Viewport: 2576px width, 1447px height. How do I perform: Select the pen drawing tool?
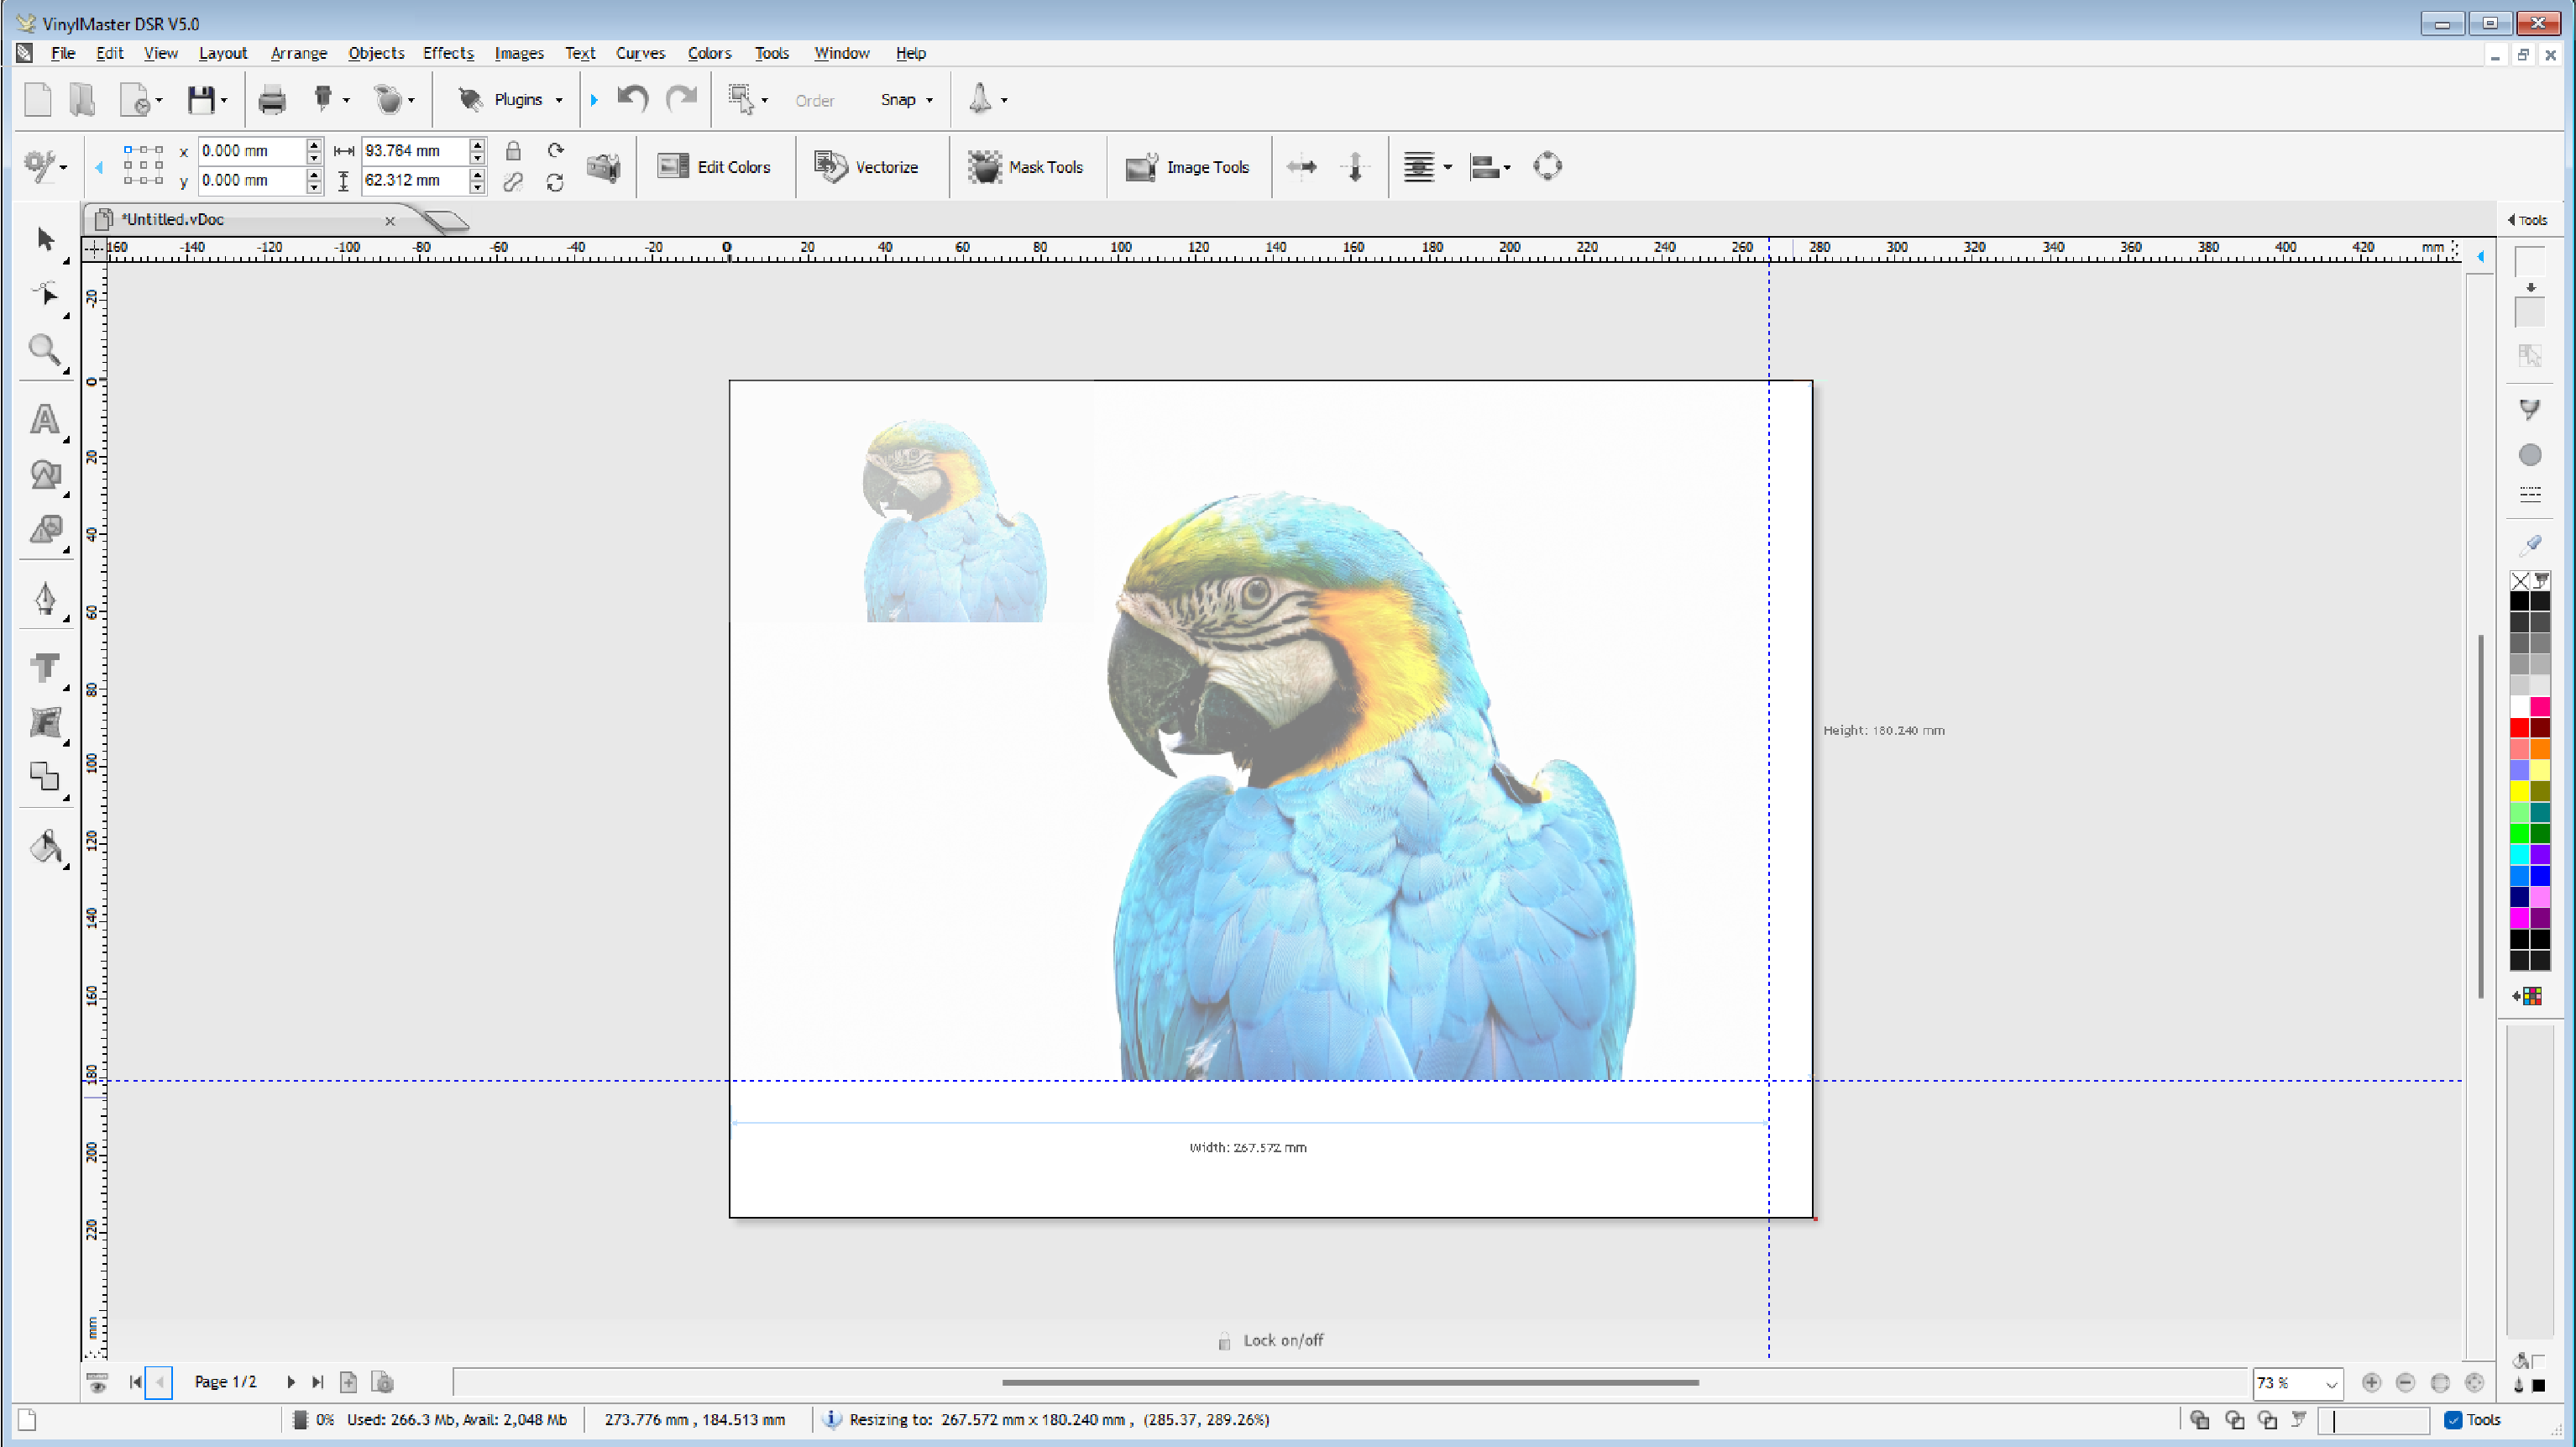point(45,598)
